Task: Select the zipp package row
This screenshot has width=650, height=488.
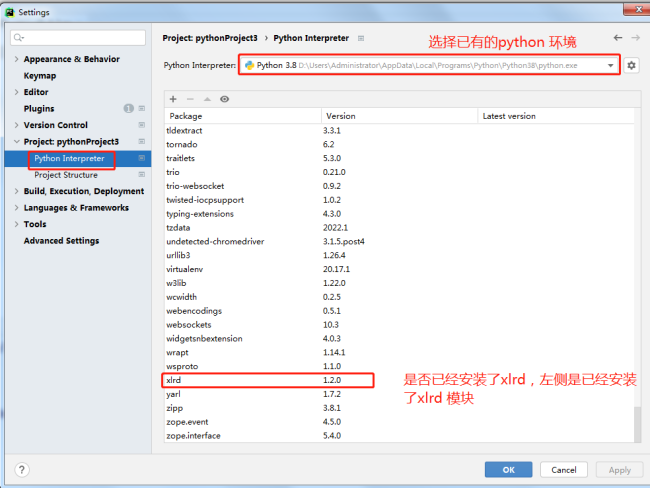Action: click(x=399, y=408)
